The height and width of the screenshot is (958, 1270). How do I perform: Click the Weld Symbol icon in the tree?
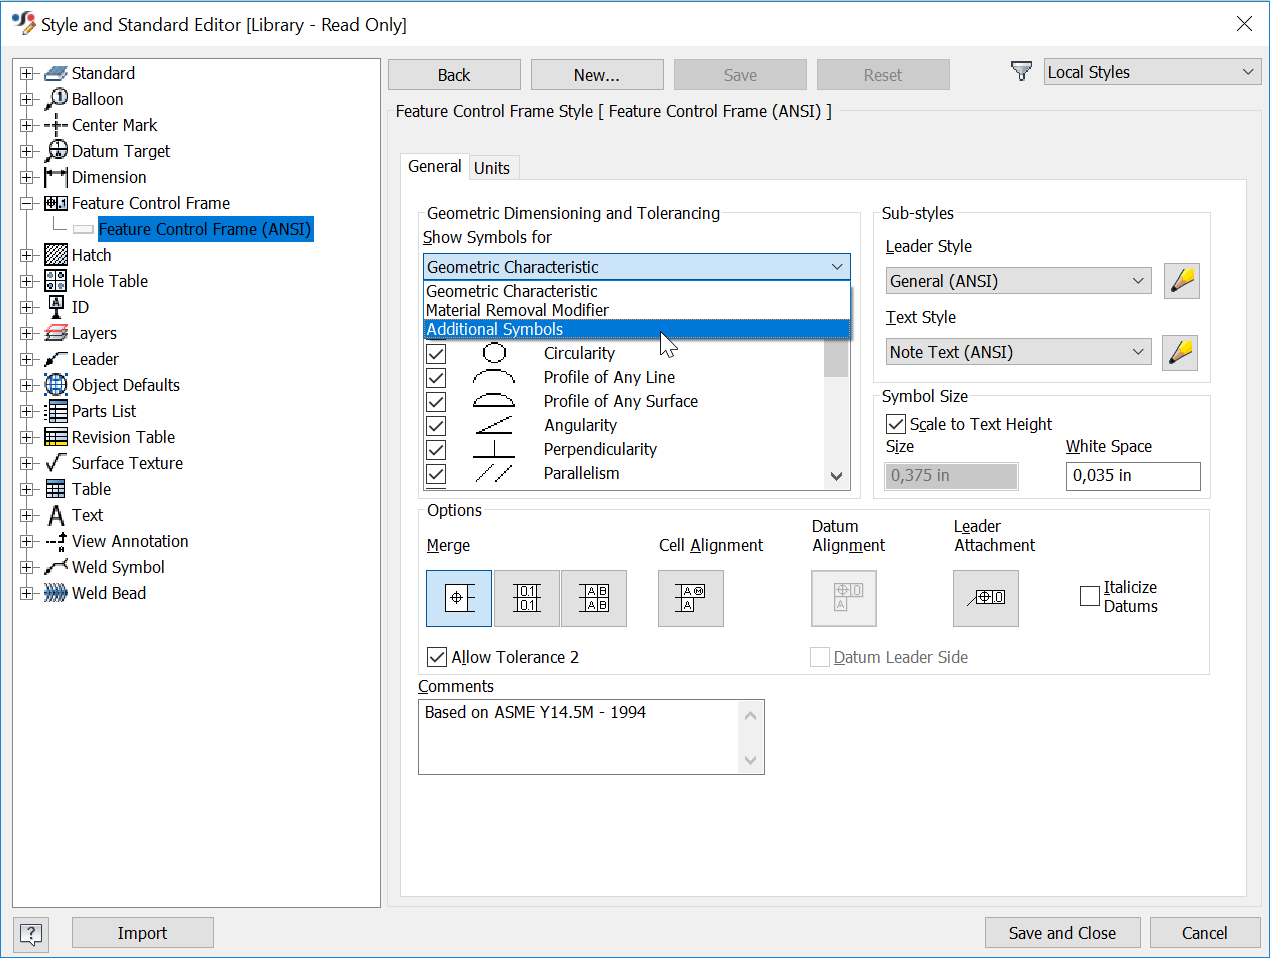55,567
